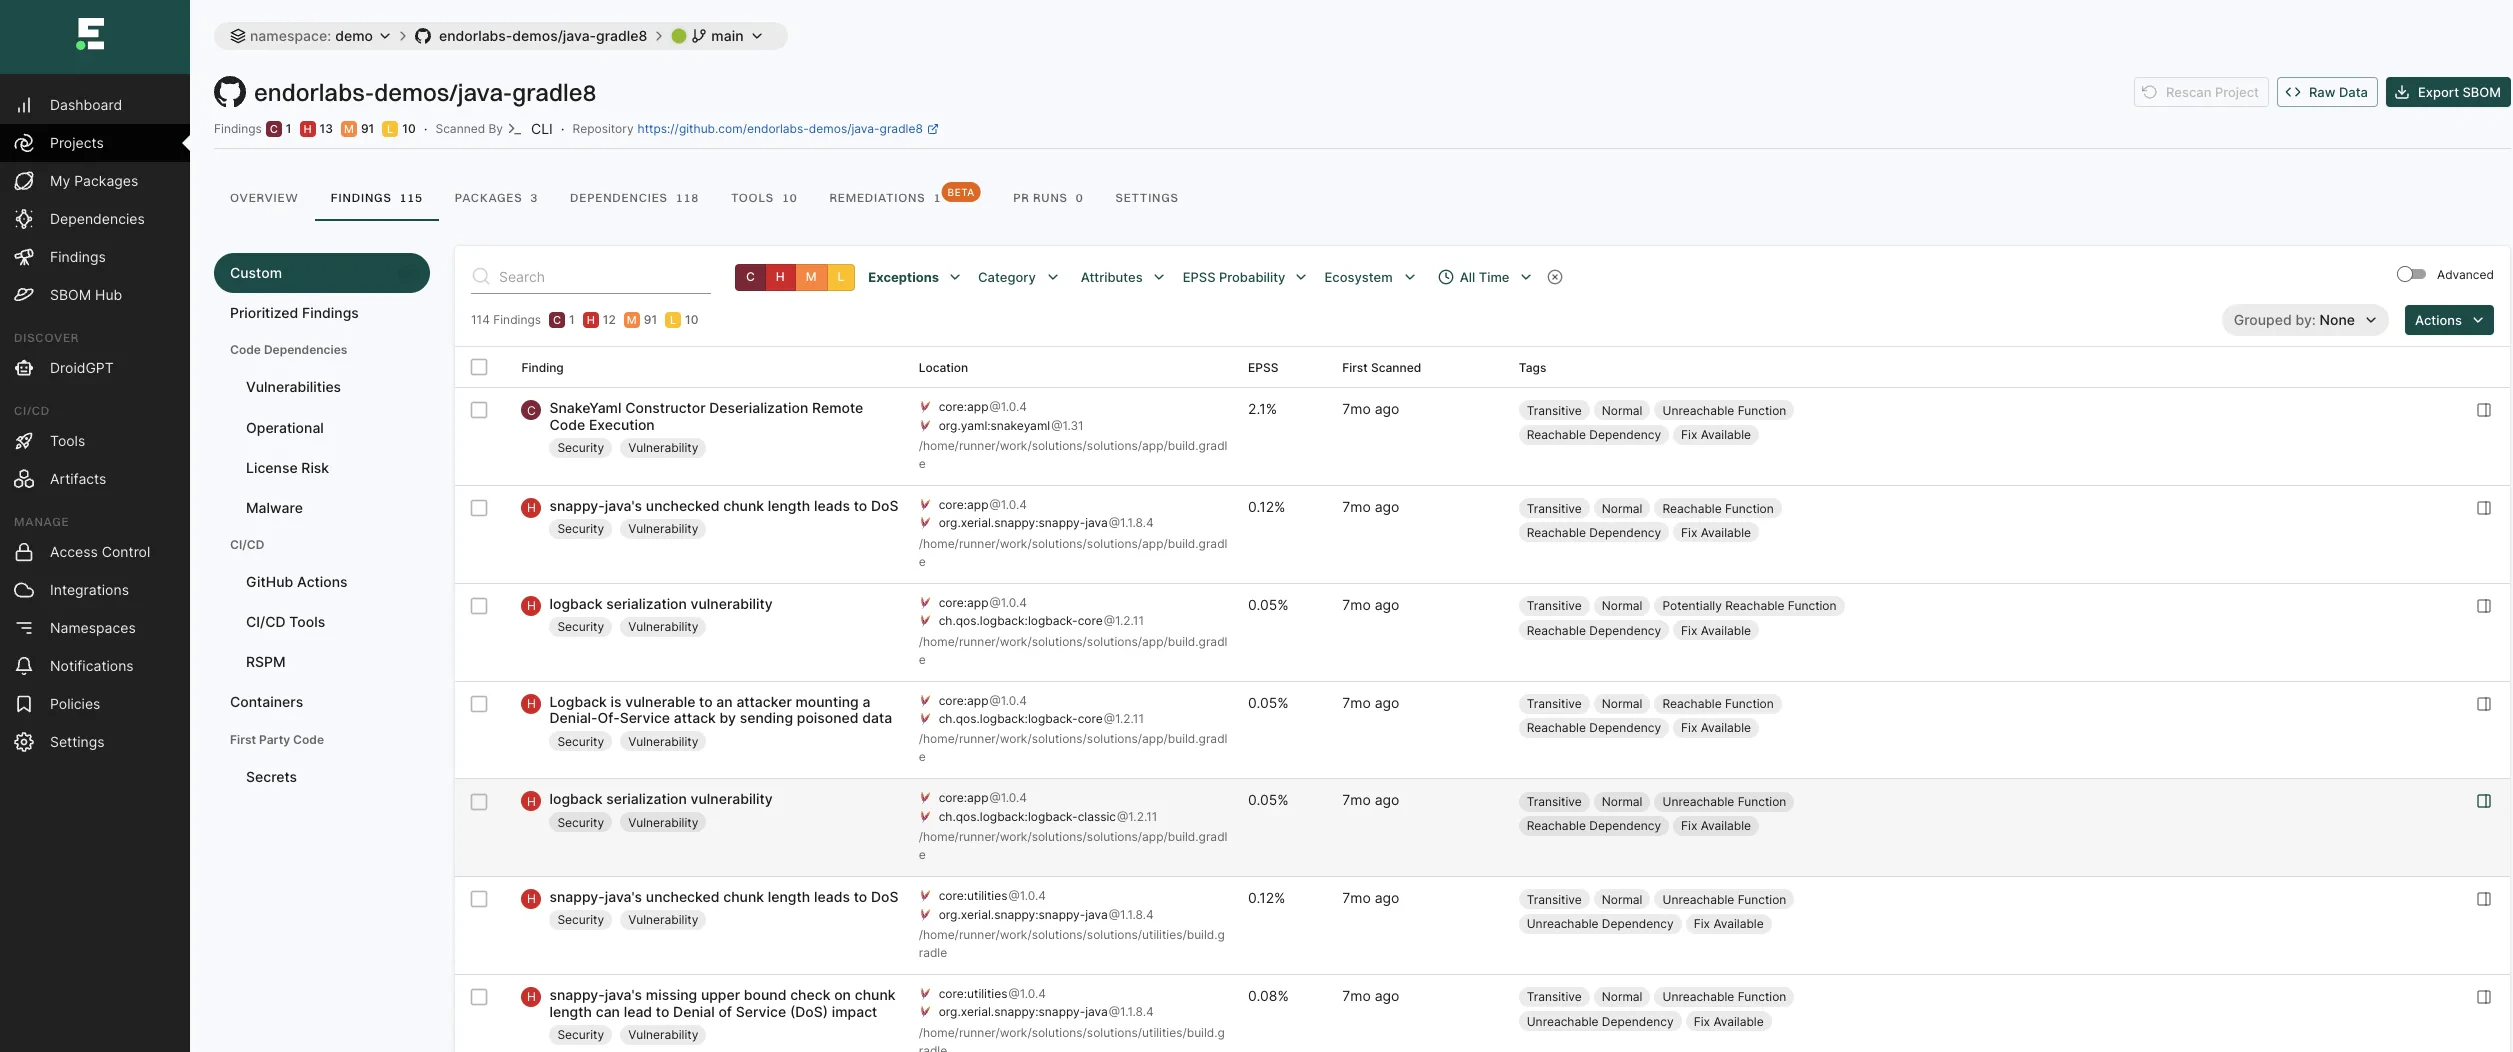
Task: Click the Settings gear sidebar icon
Action: 24,742
